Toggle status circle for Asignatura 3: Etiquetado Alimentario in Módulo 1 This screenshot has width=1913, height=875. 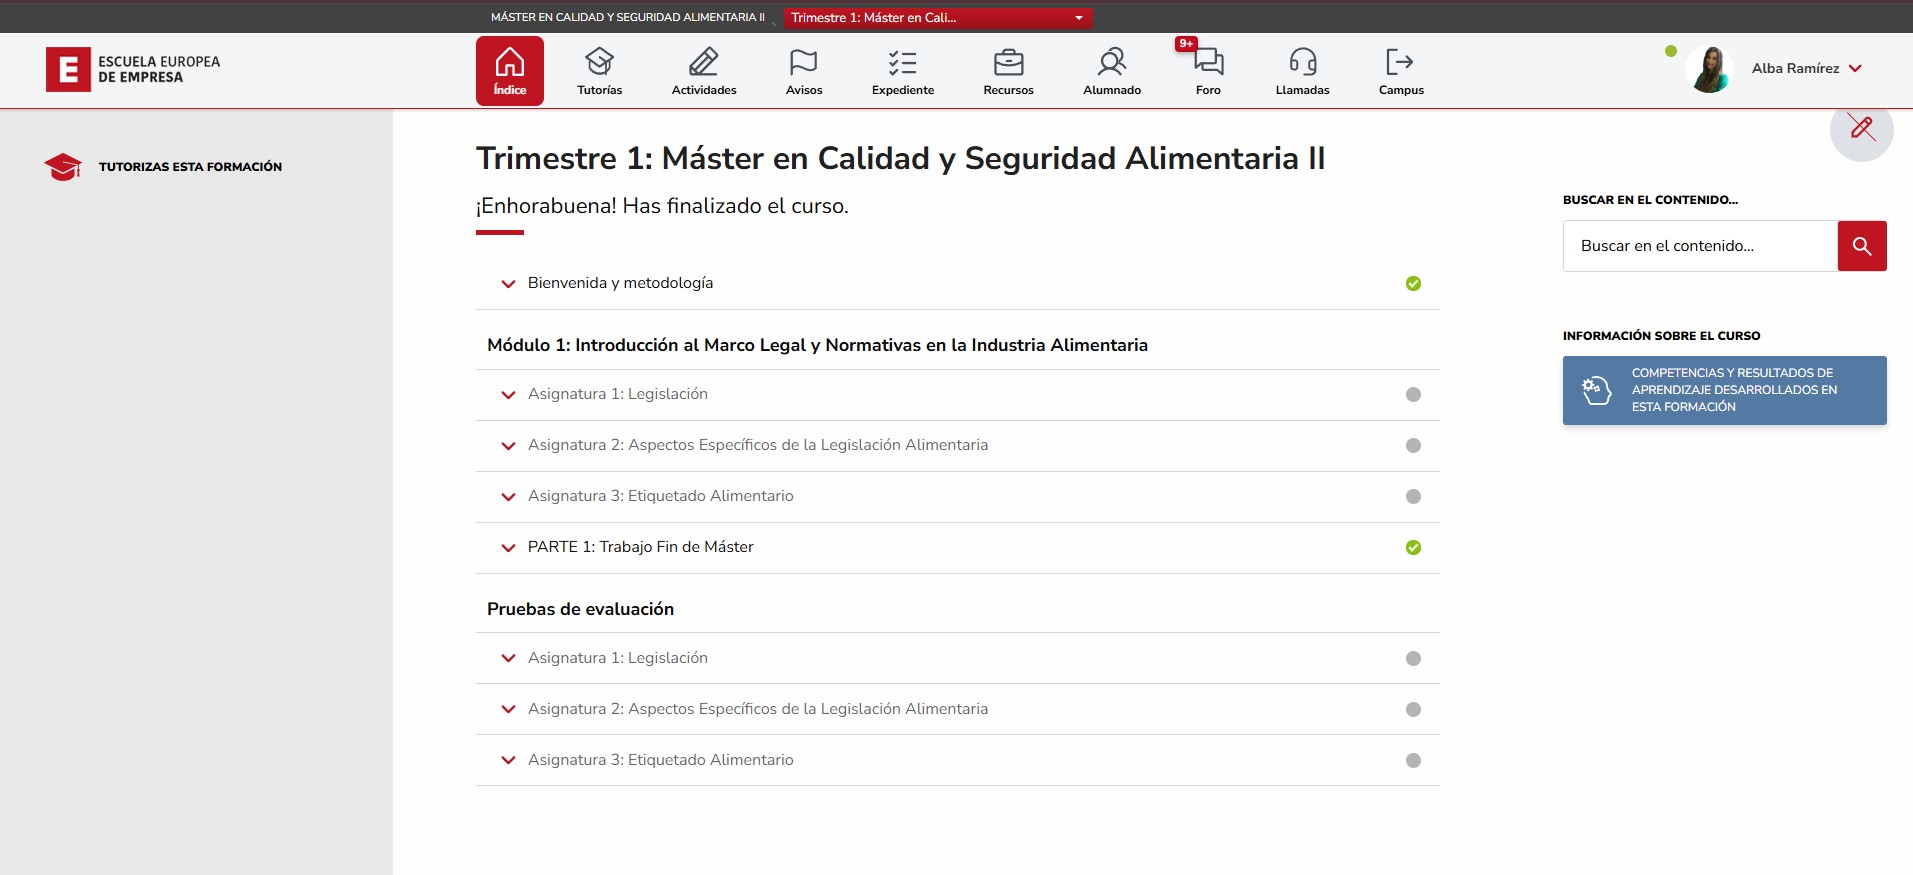coord(1413,497)
